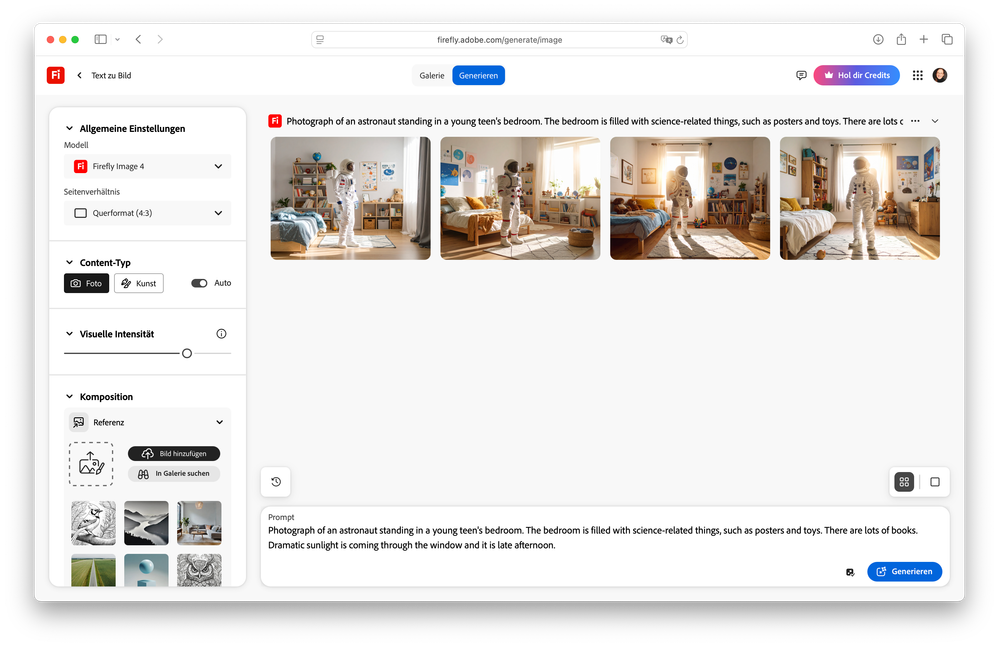Viewport: 999px width, 647px height.
Task: Click the In Galerie suchen button
Action: pyautogui.click(x=174, y=474)
